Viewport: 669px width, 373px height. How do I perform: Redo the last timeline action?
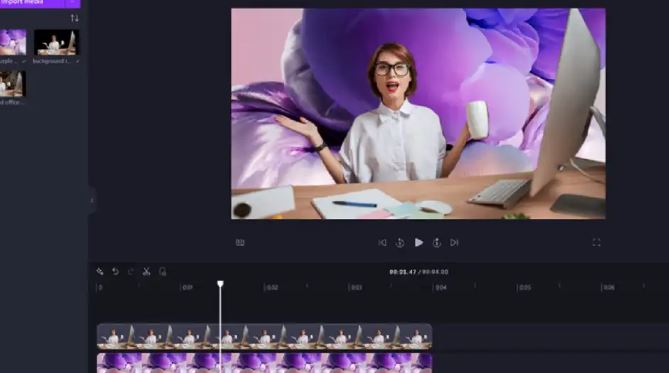[x=131, y=271]
